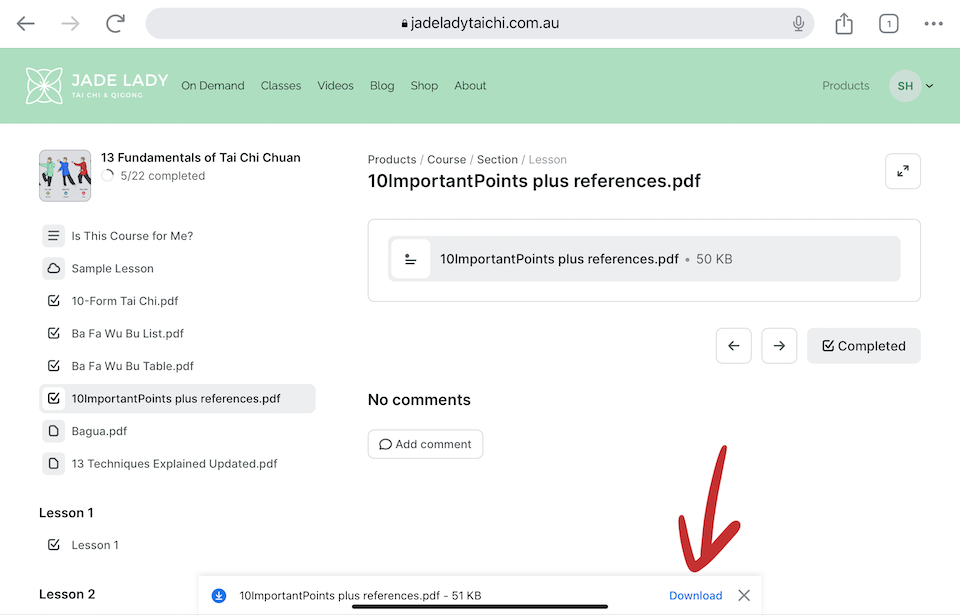Click the Jade Lady logo

(97, 86)
